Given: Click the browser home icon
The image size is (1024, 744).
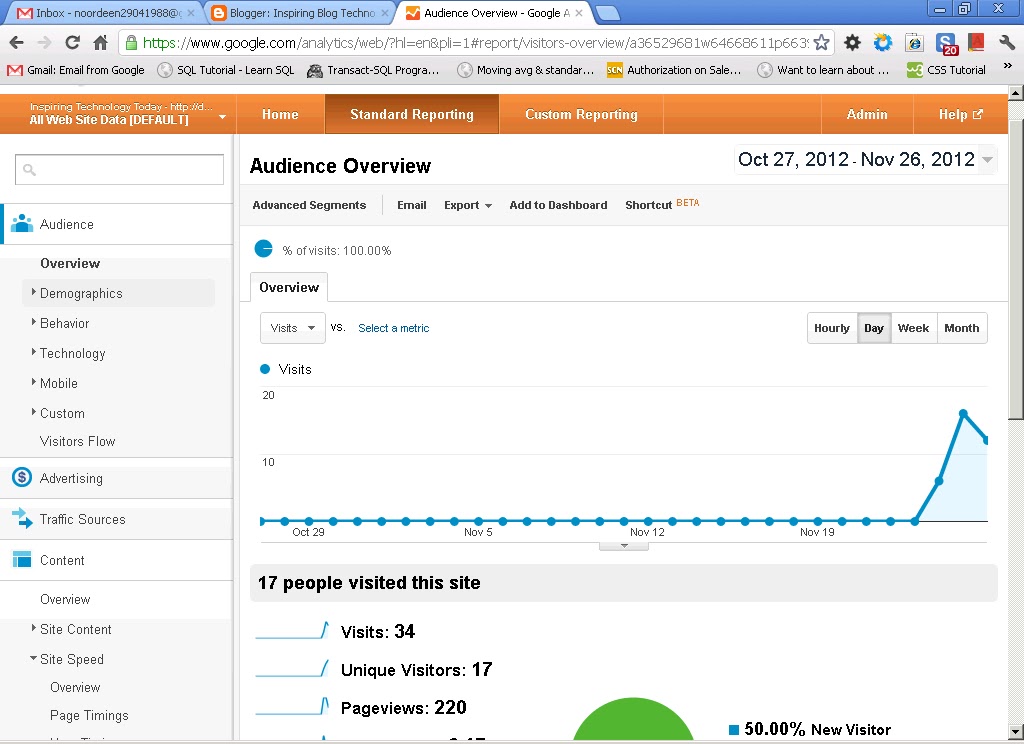Looking at the screenshot, I should point(100,43).
